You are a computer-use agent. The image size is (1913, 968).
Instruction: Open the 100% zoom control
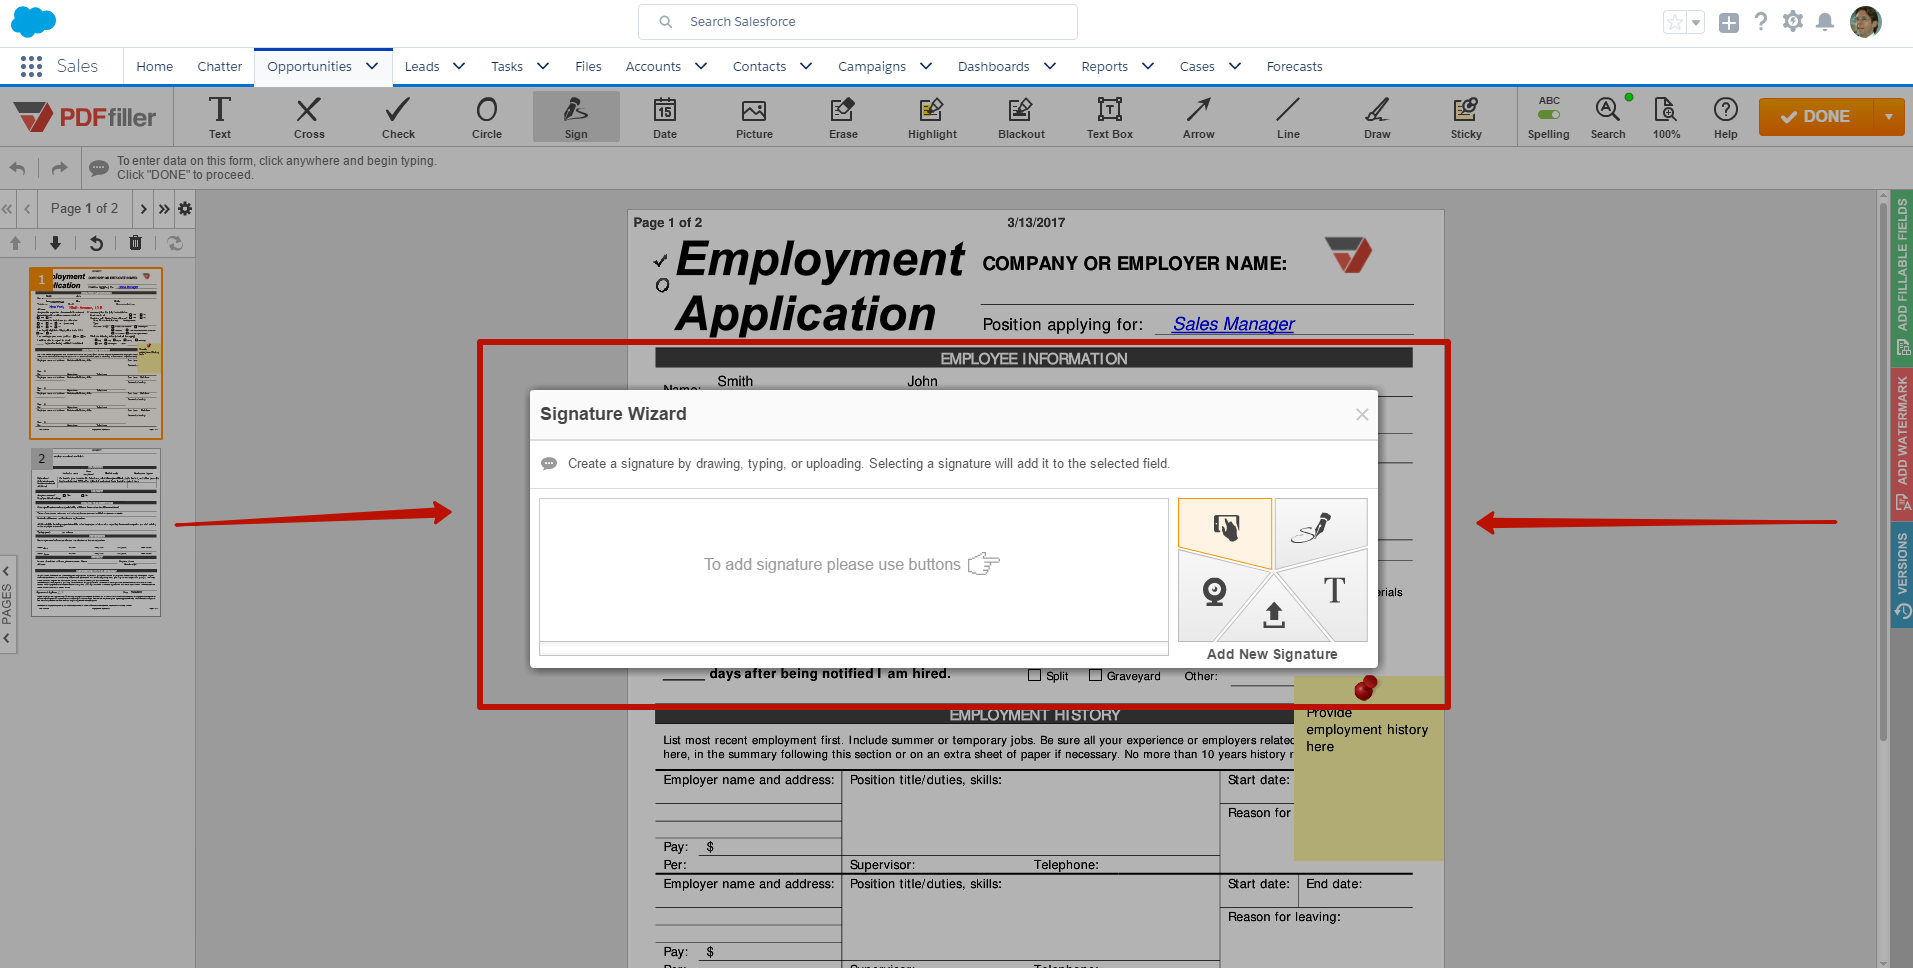1666,116
